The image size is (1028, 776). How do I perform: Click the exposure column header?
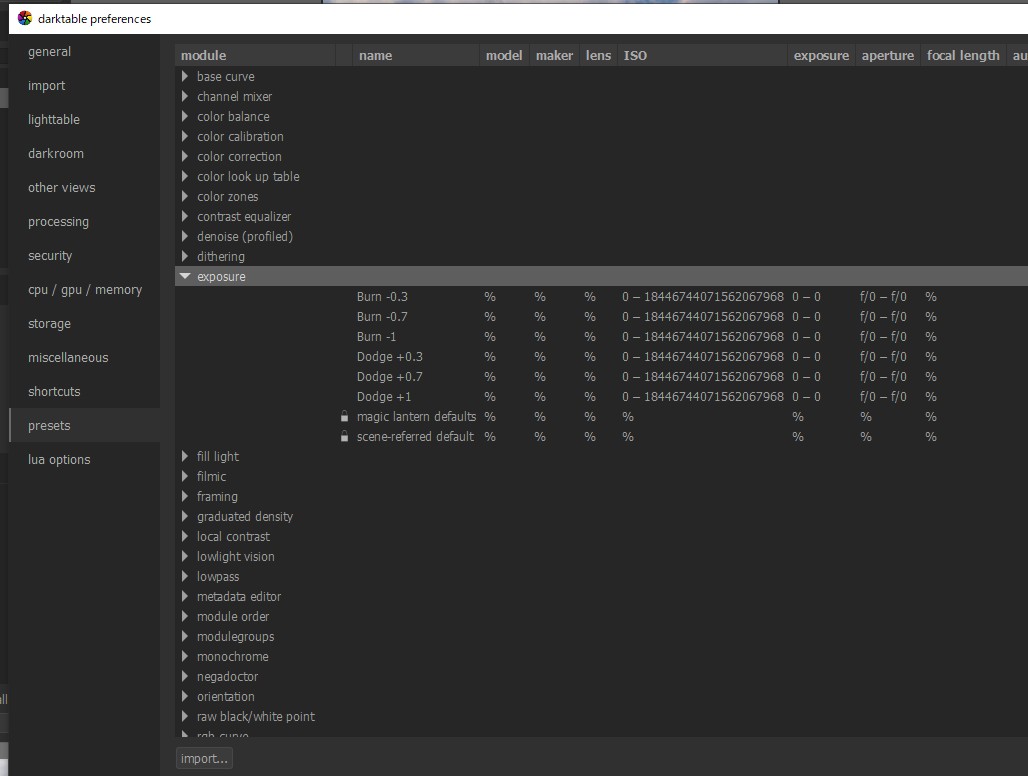click(x=821, y=56)
